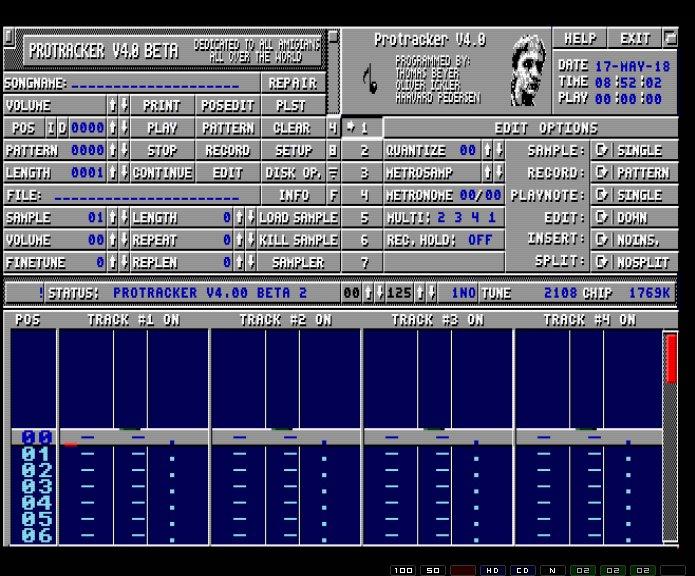Viewport: 695px width, 576px height.
Task: Mute TRACK #4 ON header
Action: click(590, 320)
